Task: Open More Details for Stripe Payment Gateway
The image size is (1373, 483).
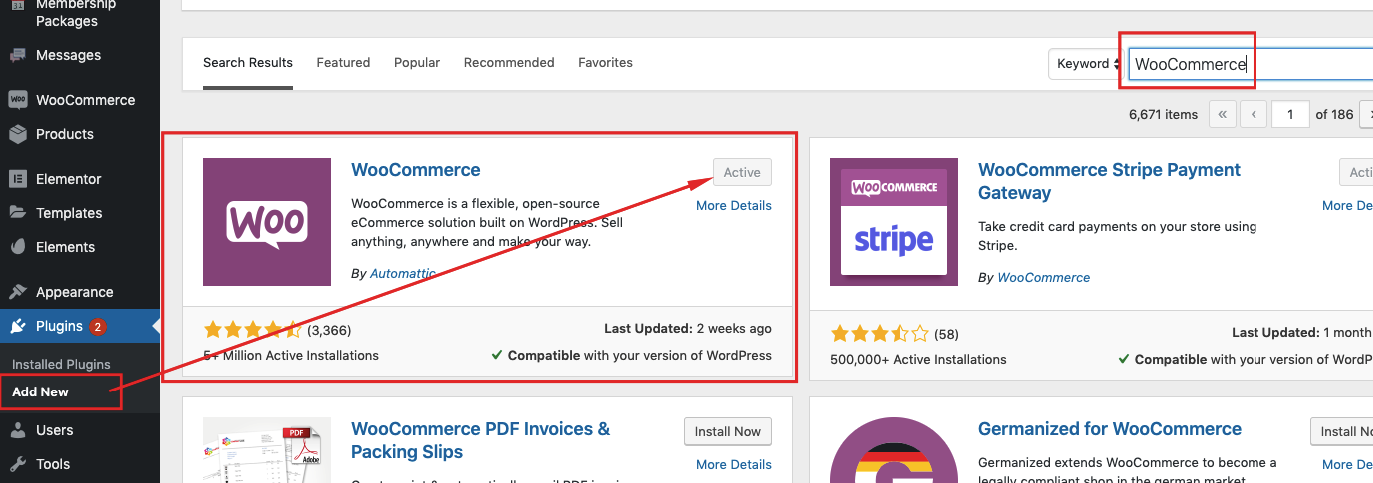Action: [1347, 205]
